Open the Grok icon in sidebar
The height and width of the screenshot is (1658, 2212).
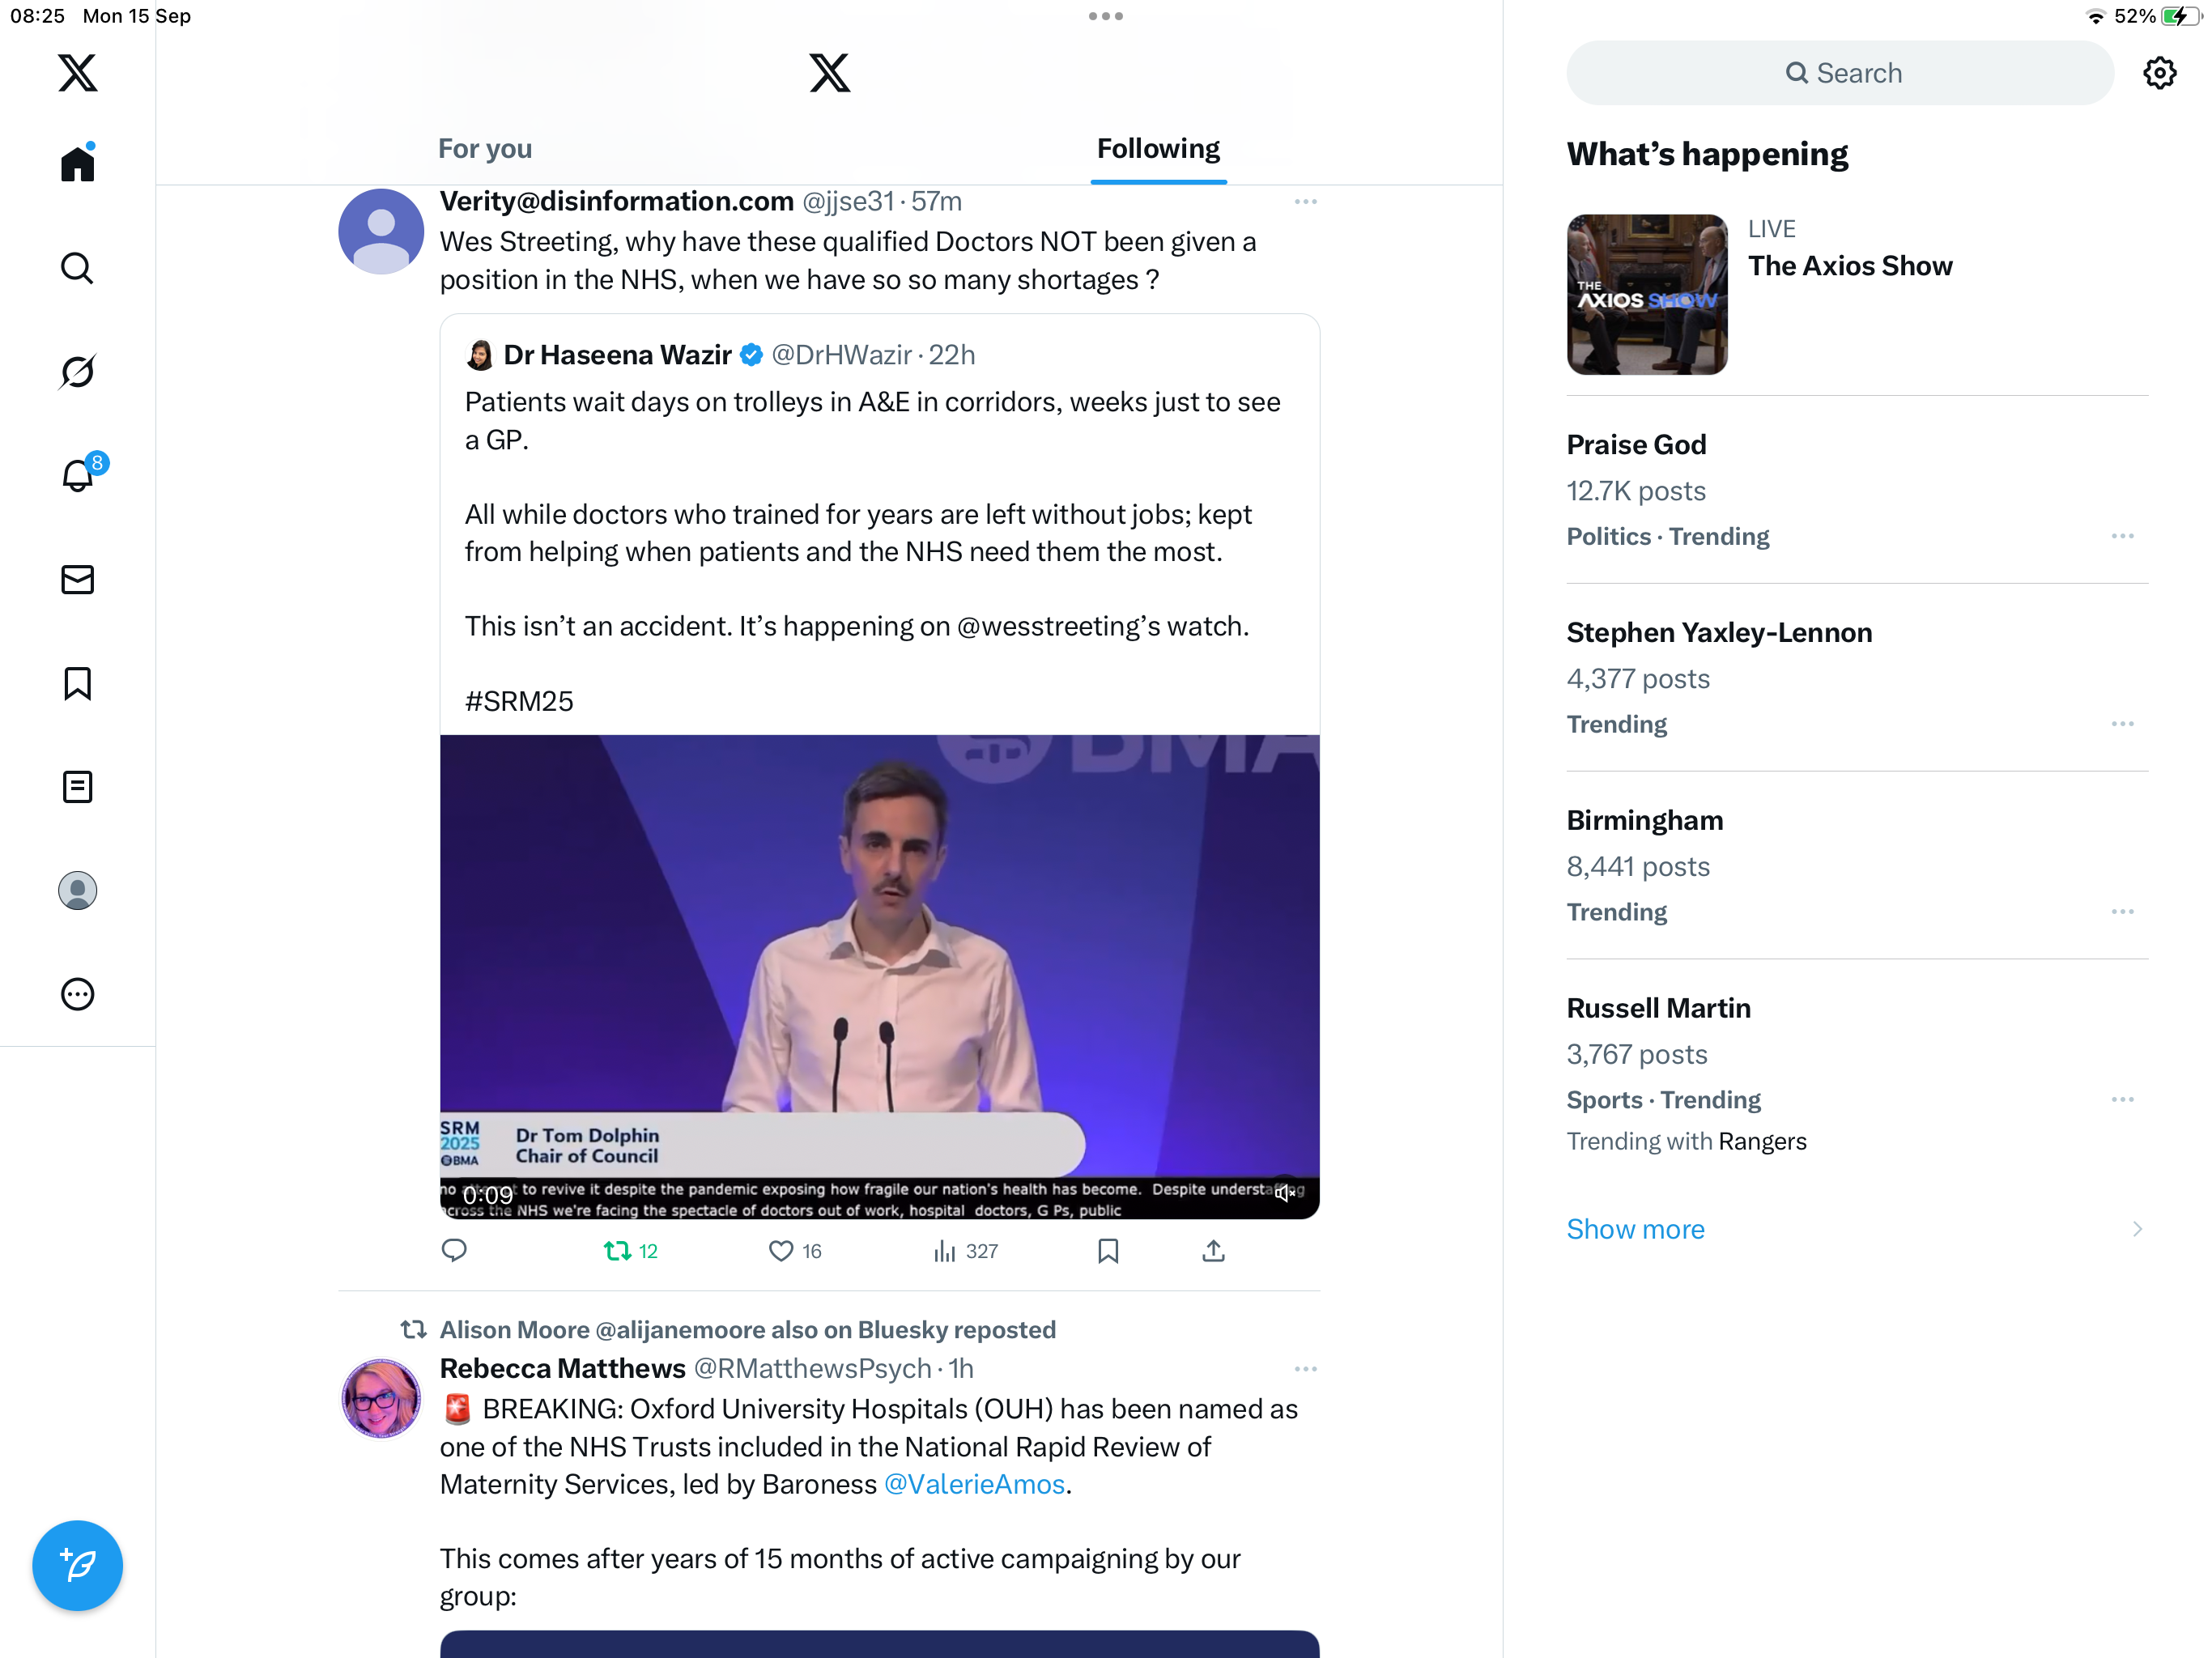(x=77, y=371)
